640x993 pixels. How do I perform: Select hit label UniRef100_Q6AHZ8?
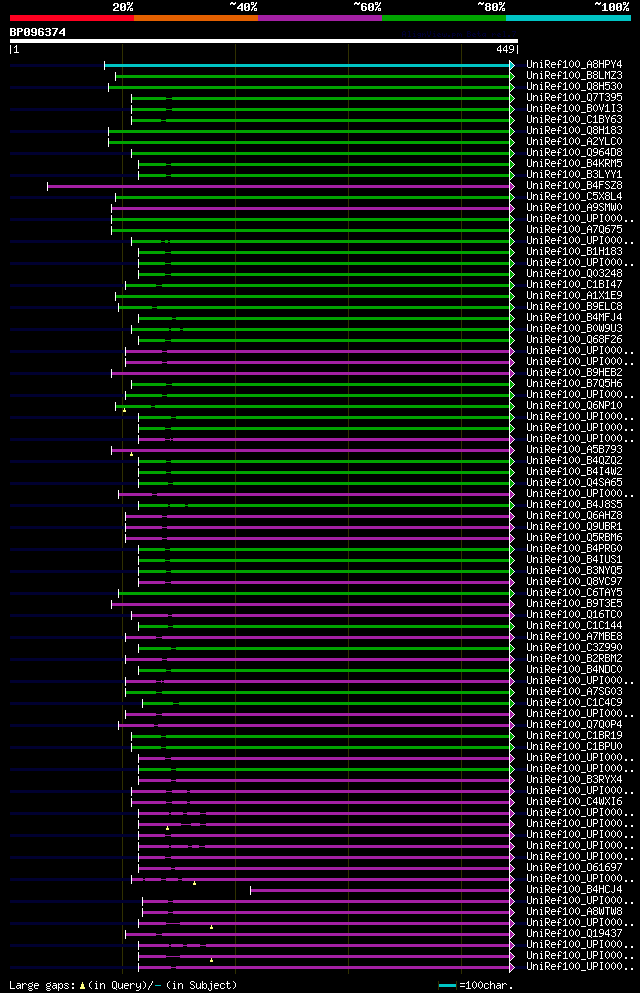pyautogui.click(x=574, y=515)
